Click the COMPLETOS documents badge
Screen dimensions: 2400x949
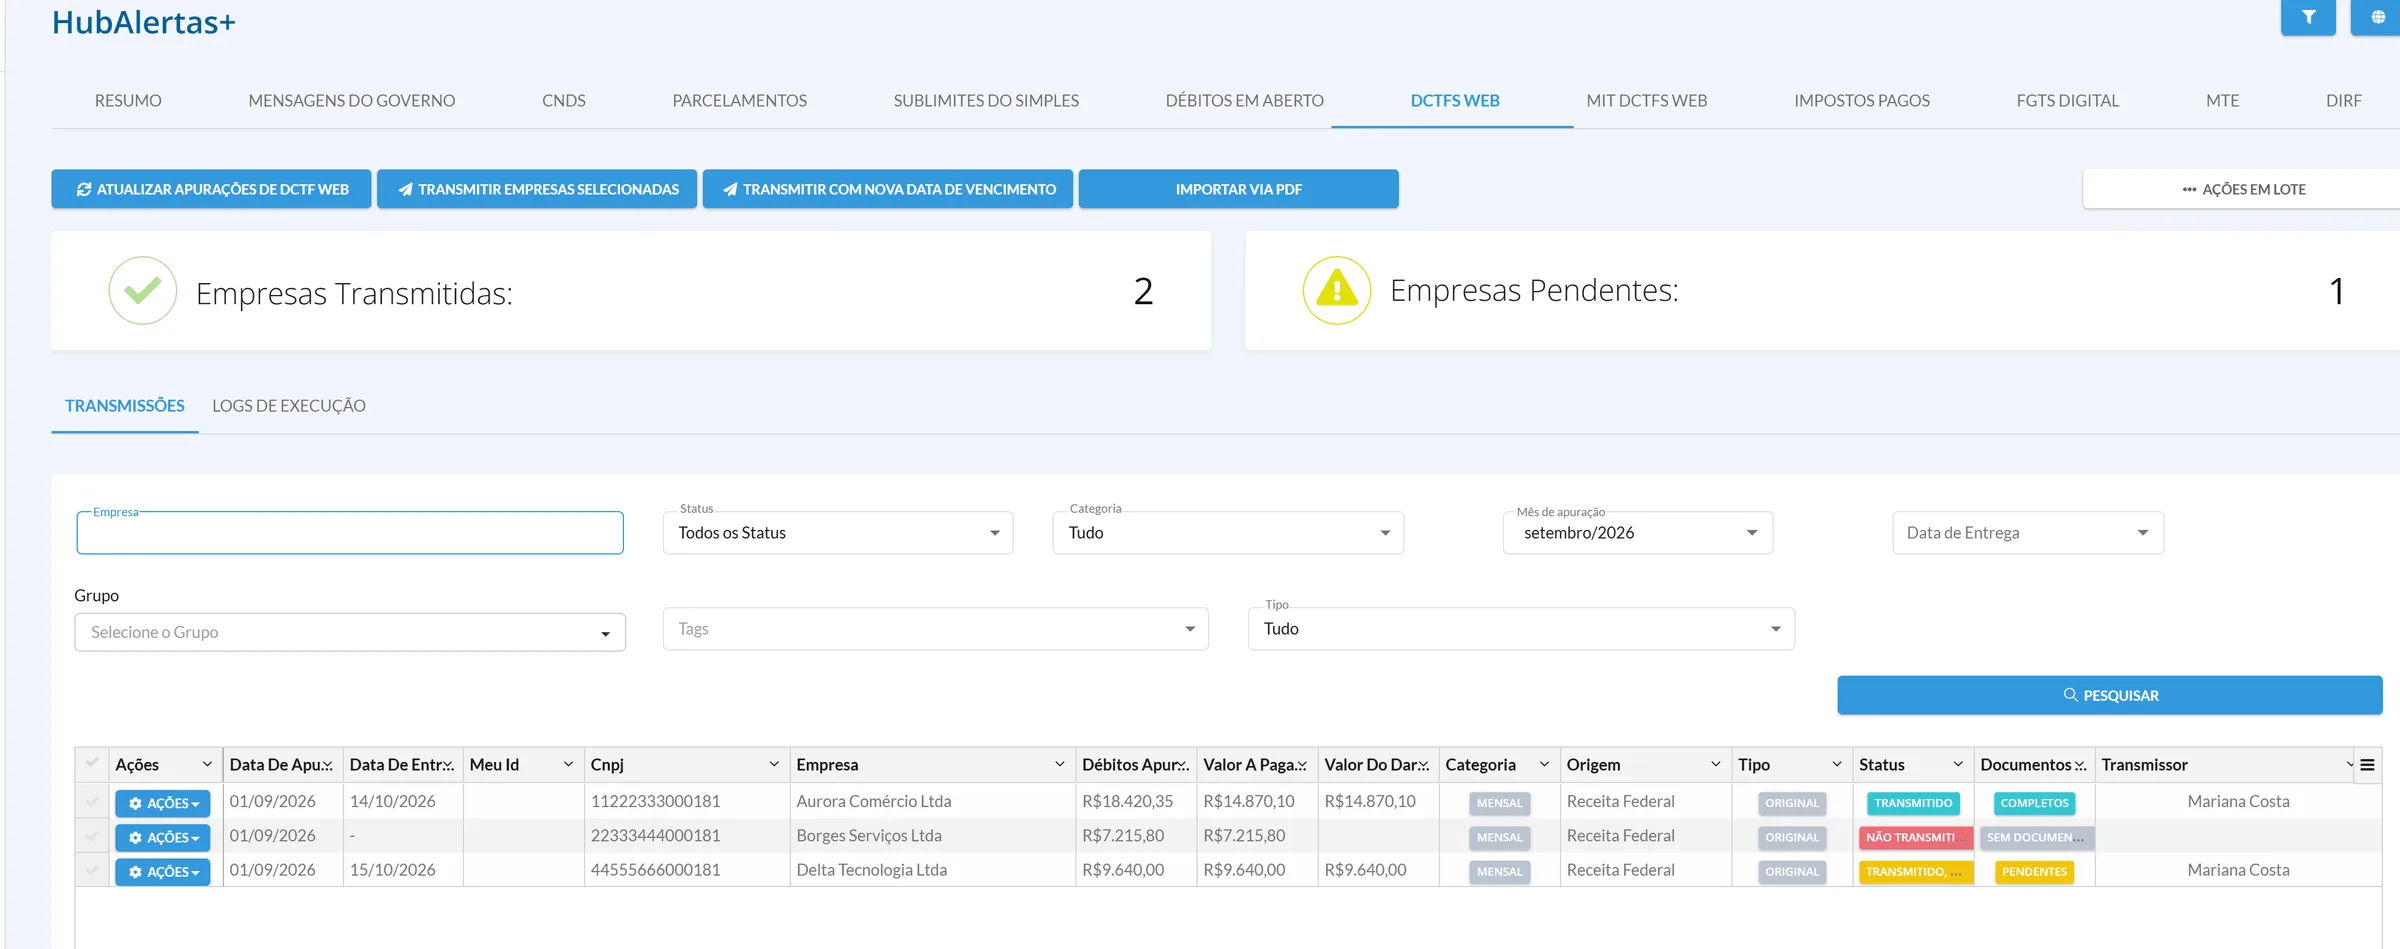click(x=2034, y=803)
